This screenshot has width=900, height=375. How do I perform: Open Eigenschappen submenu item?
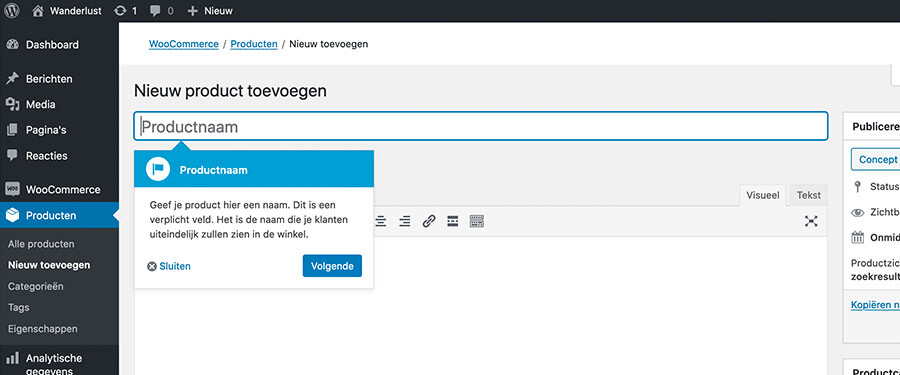pyautogui.click(x=42, y=329)
